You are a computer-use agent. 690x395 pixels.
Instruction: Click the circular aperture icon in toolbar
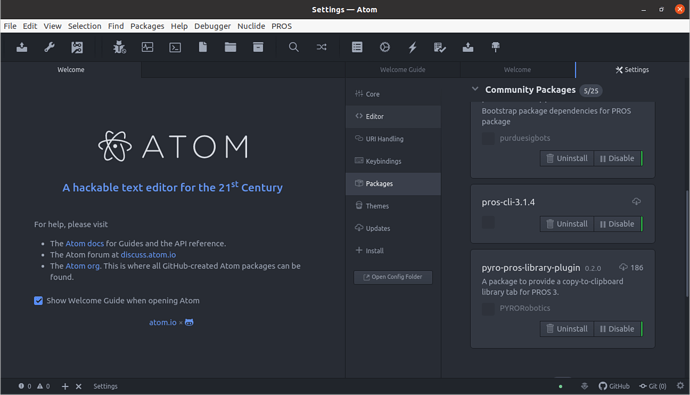point(385,47)
